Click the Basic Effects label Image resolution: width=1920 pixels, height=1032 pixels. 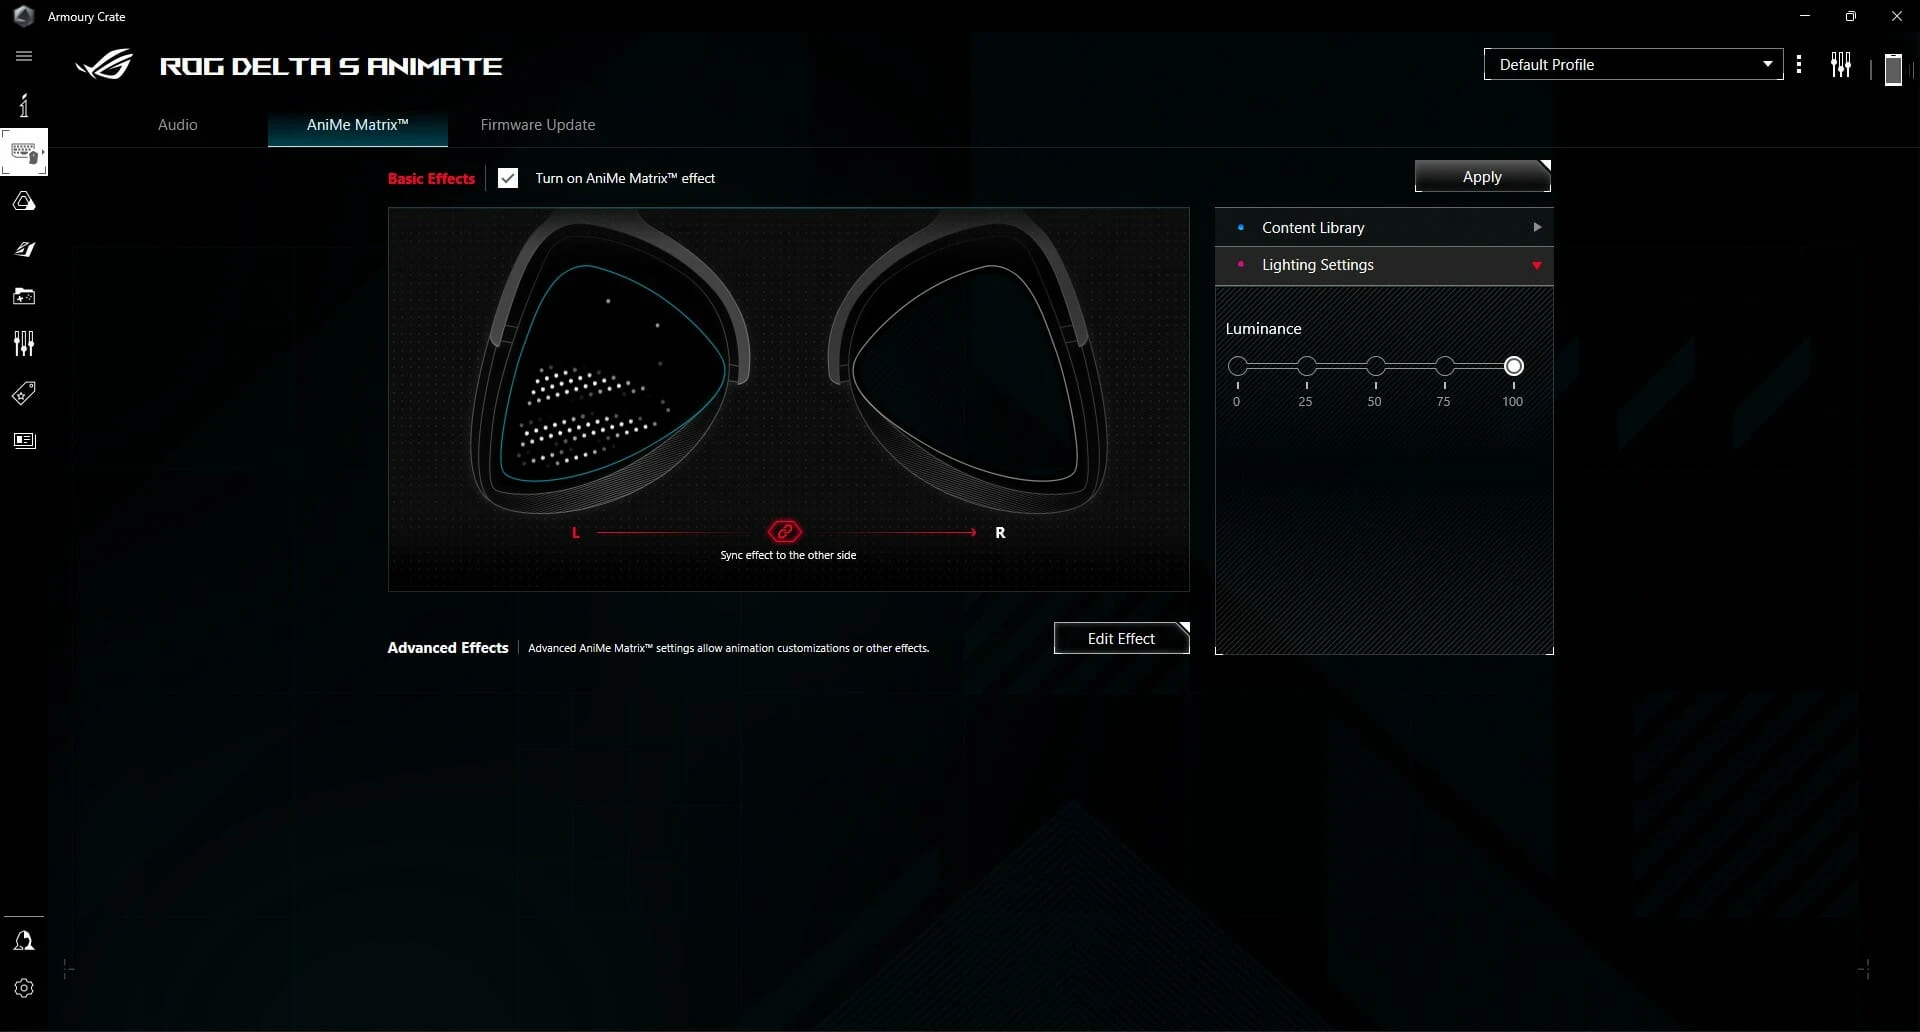[431, 178]
